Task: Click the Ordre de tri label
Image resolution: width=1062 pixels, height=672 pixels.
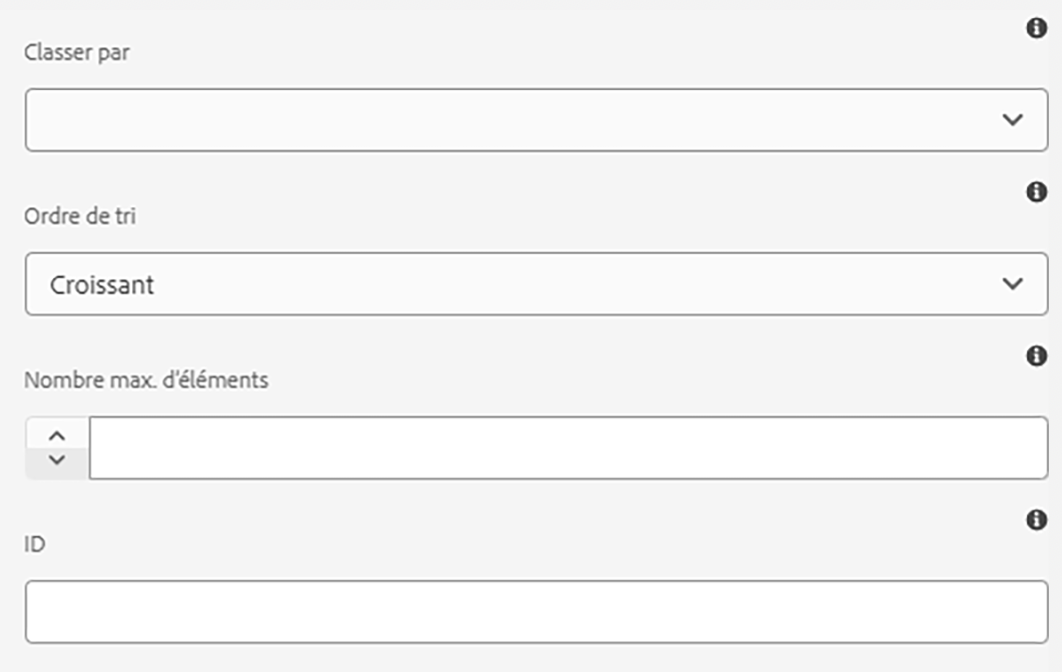Action: pos(80,217)
